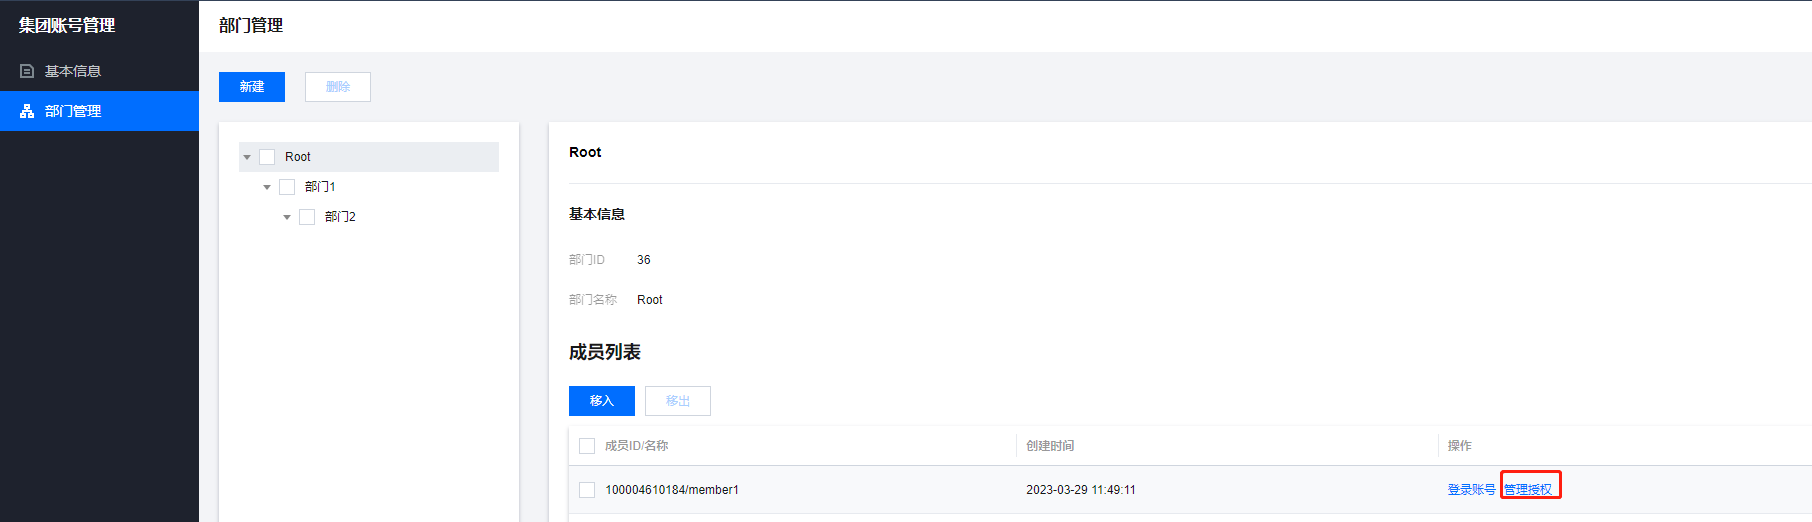
Task: Go to 部门管理 in the sidebar
Action: click(72, 111)
